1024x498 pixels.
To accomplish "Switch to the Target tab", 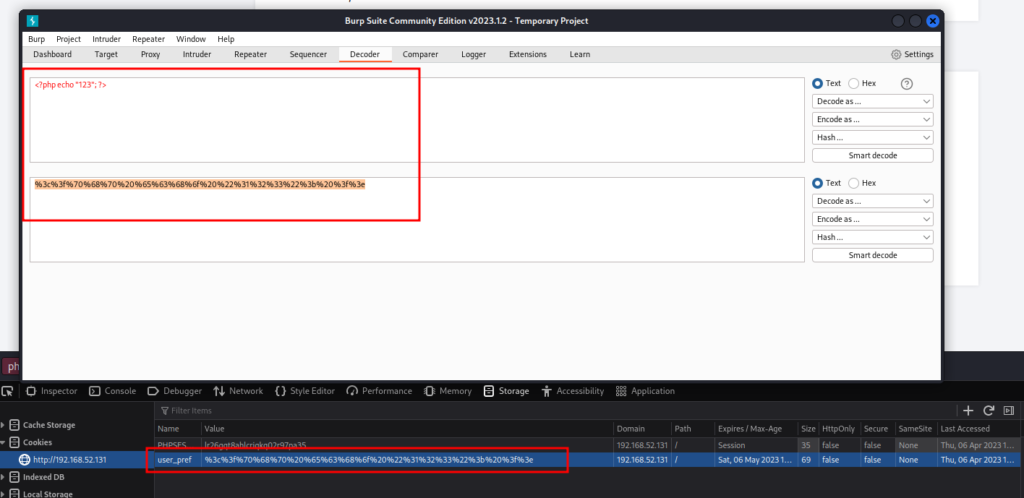I will pyautogui.click(x=106, y=54).
